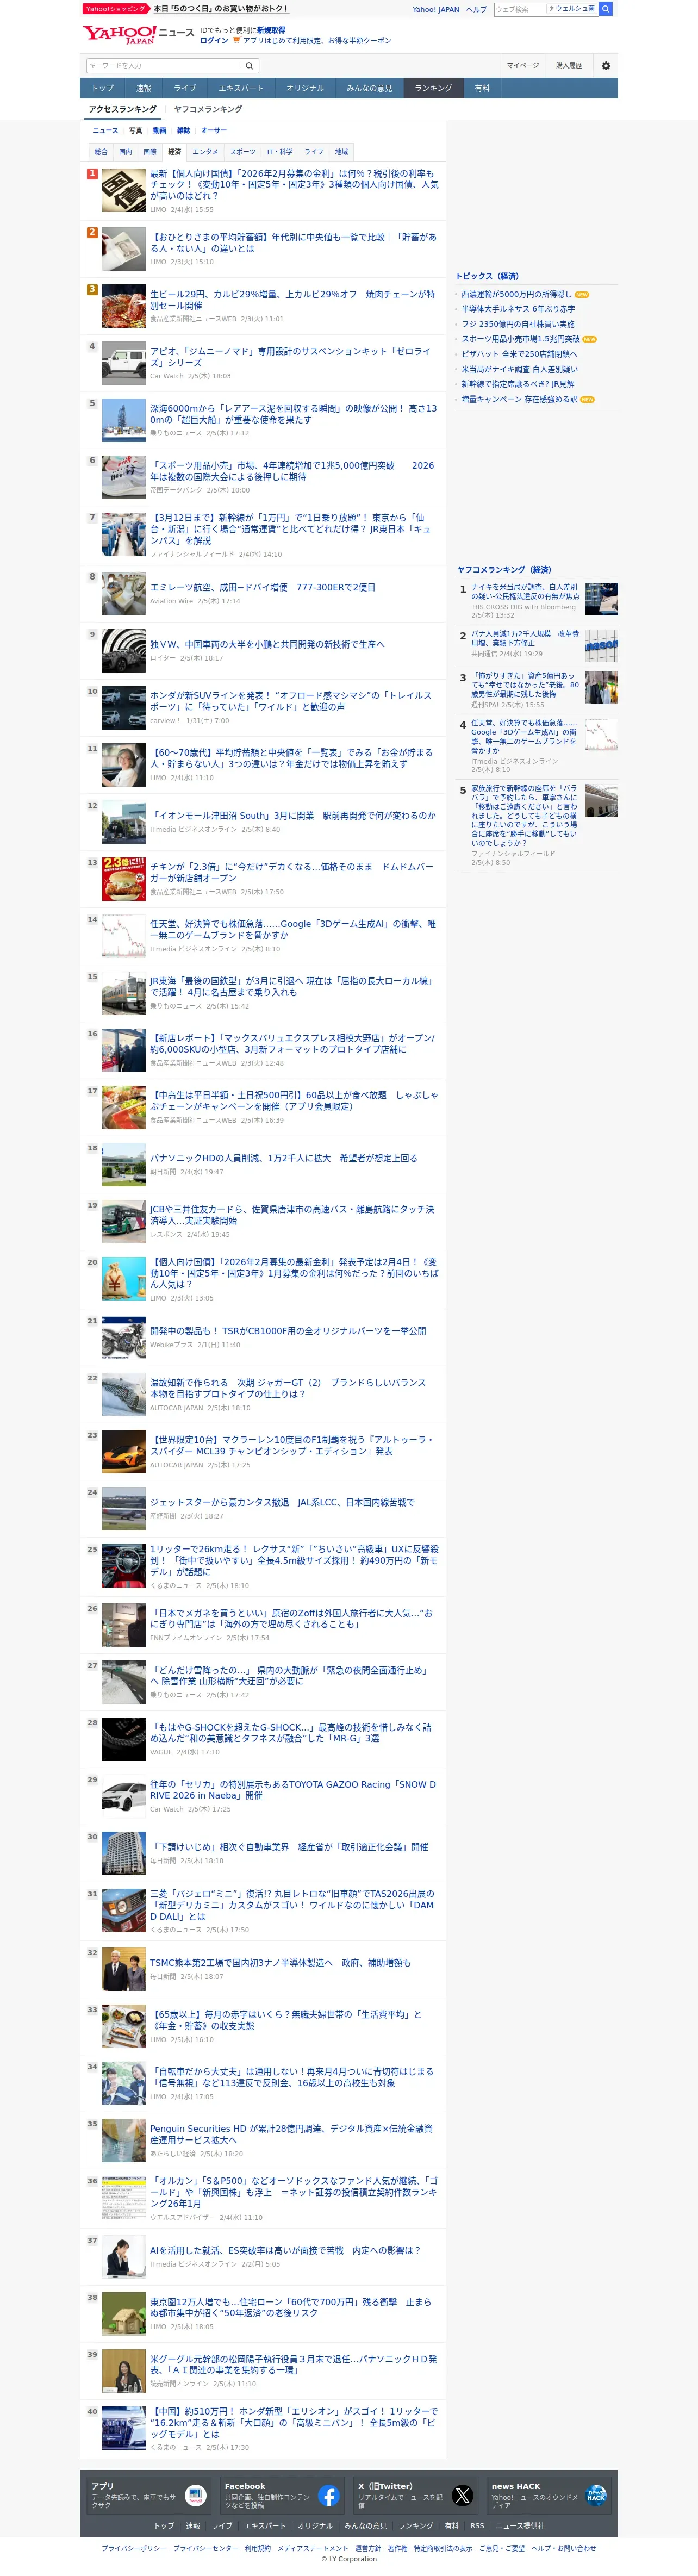Focus the キーワードを入力 search field
This screenshot has width=698, height=2576.
(x=164, y=66)
